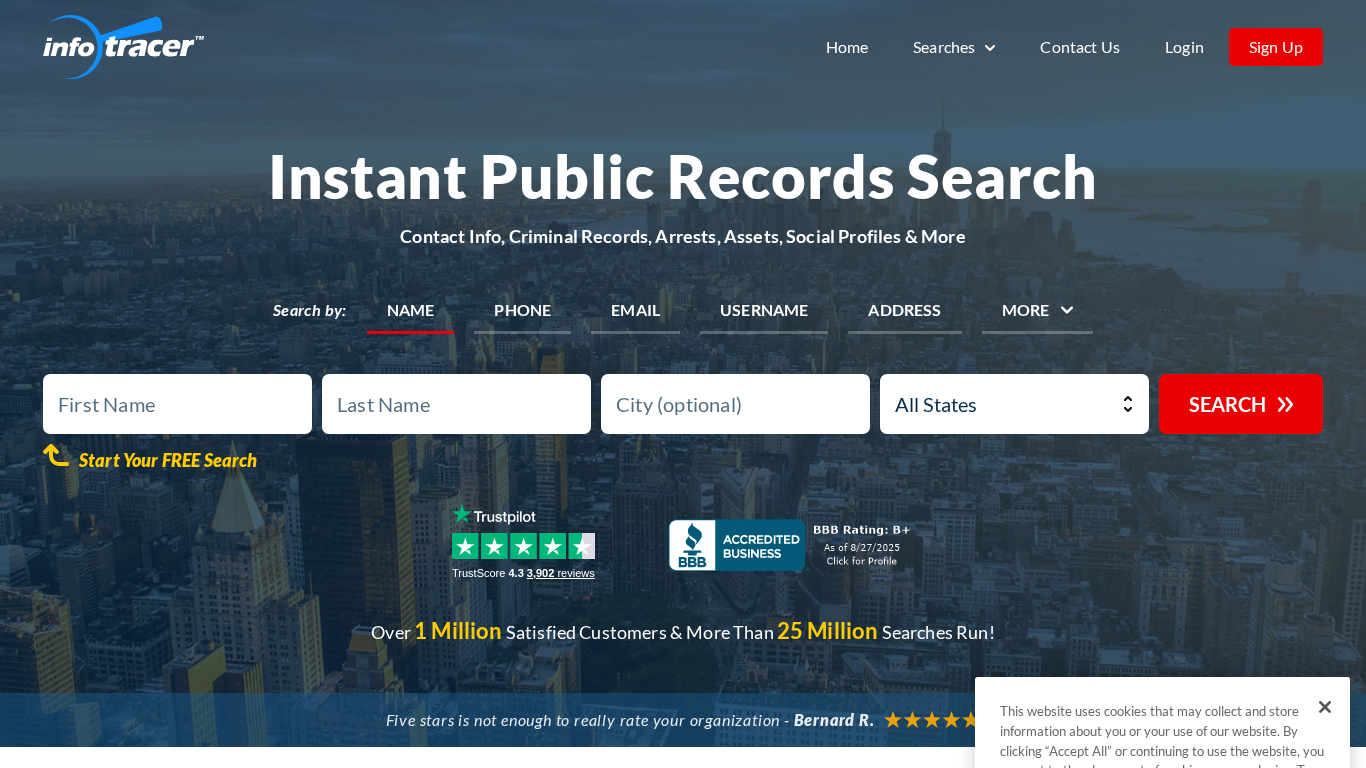Switch to the PHONE search tab
1366x768 pixels.
[x=522, y=311]
